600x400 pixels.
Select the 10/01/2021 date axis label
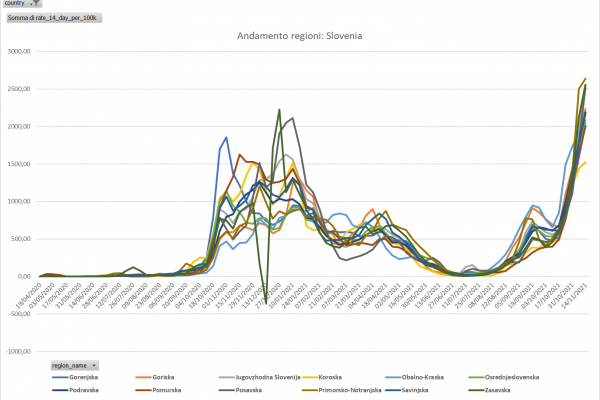pos(281,295)
